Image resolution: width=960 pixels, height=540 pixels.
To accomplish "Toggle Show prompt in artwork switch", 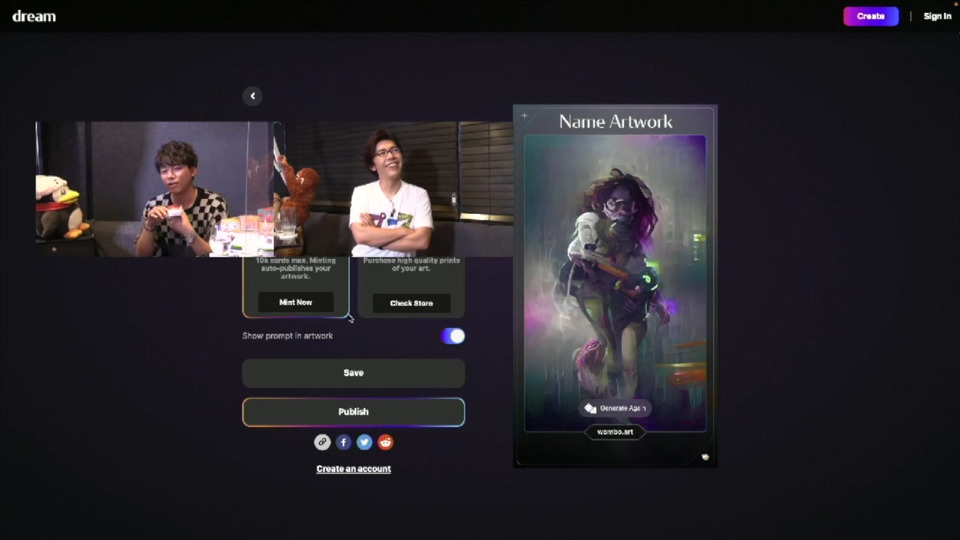I will pos(453,336).
